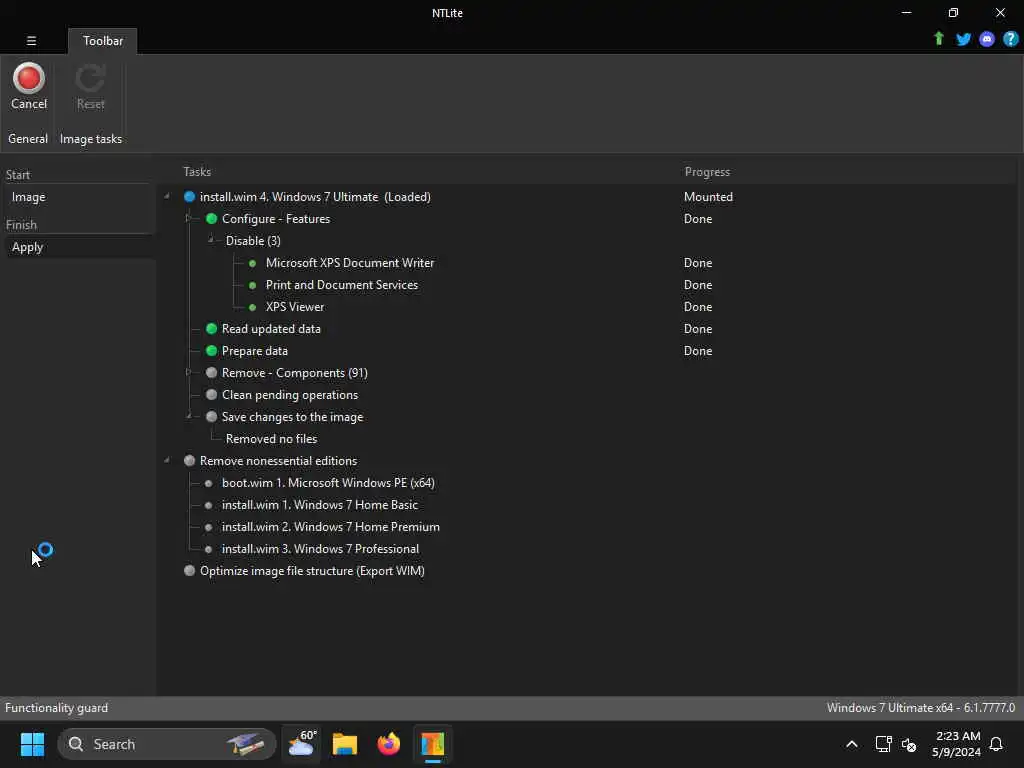Select Removed no files entry
Viewport: 1024px width, 768px height.
[271, 439]
